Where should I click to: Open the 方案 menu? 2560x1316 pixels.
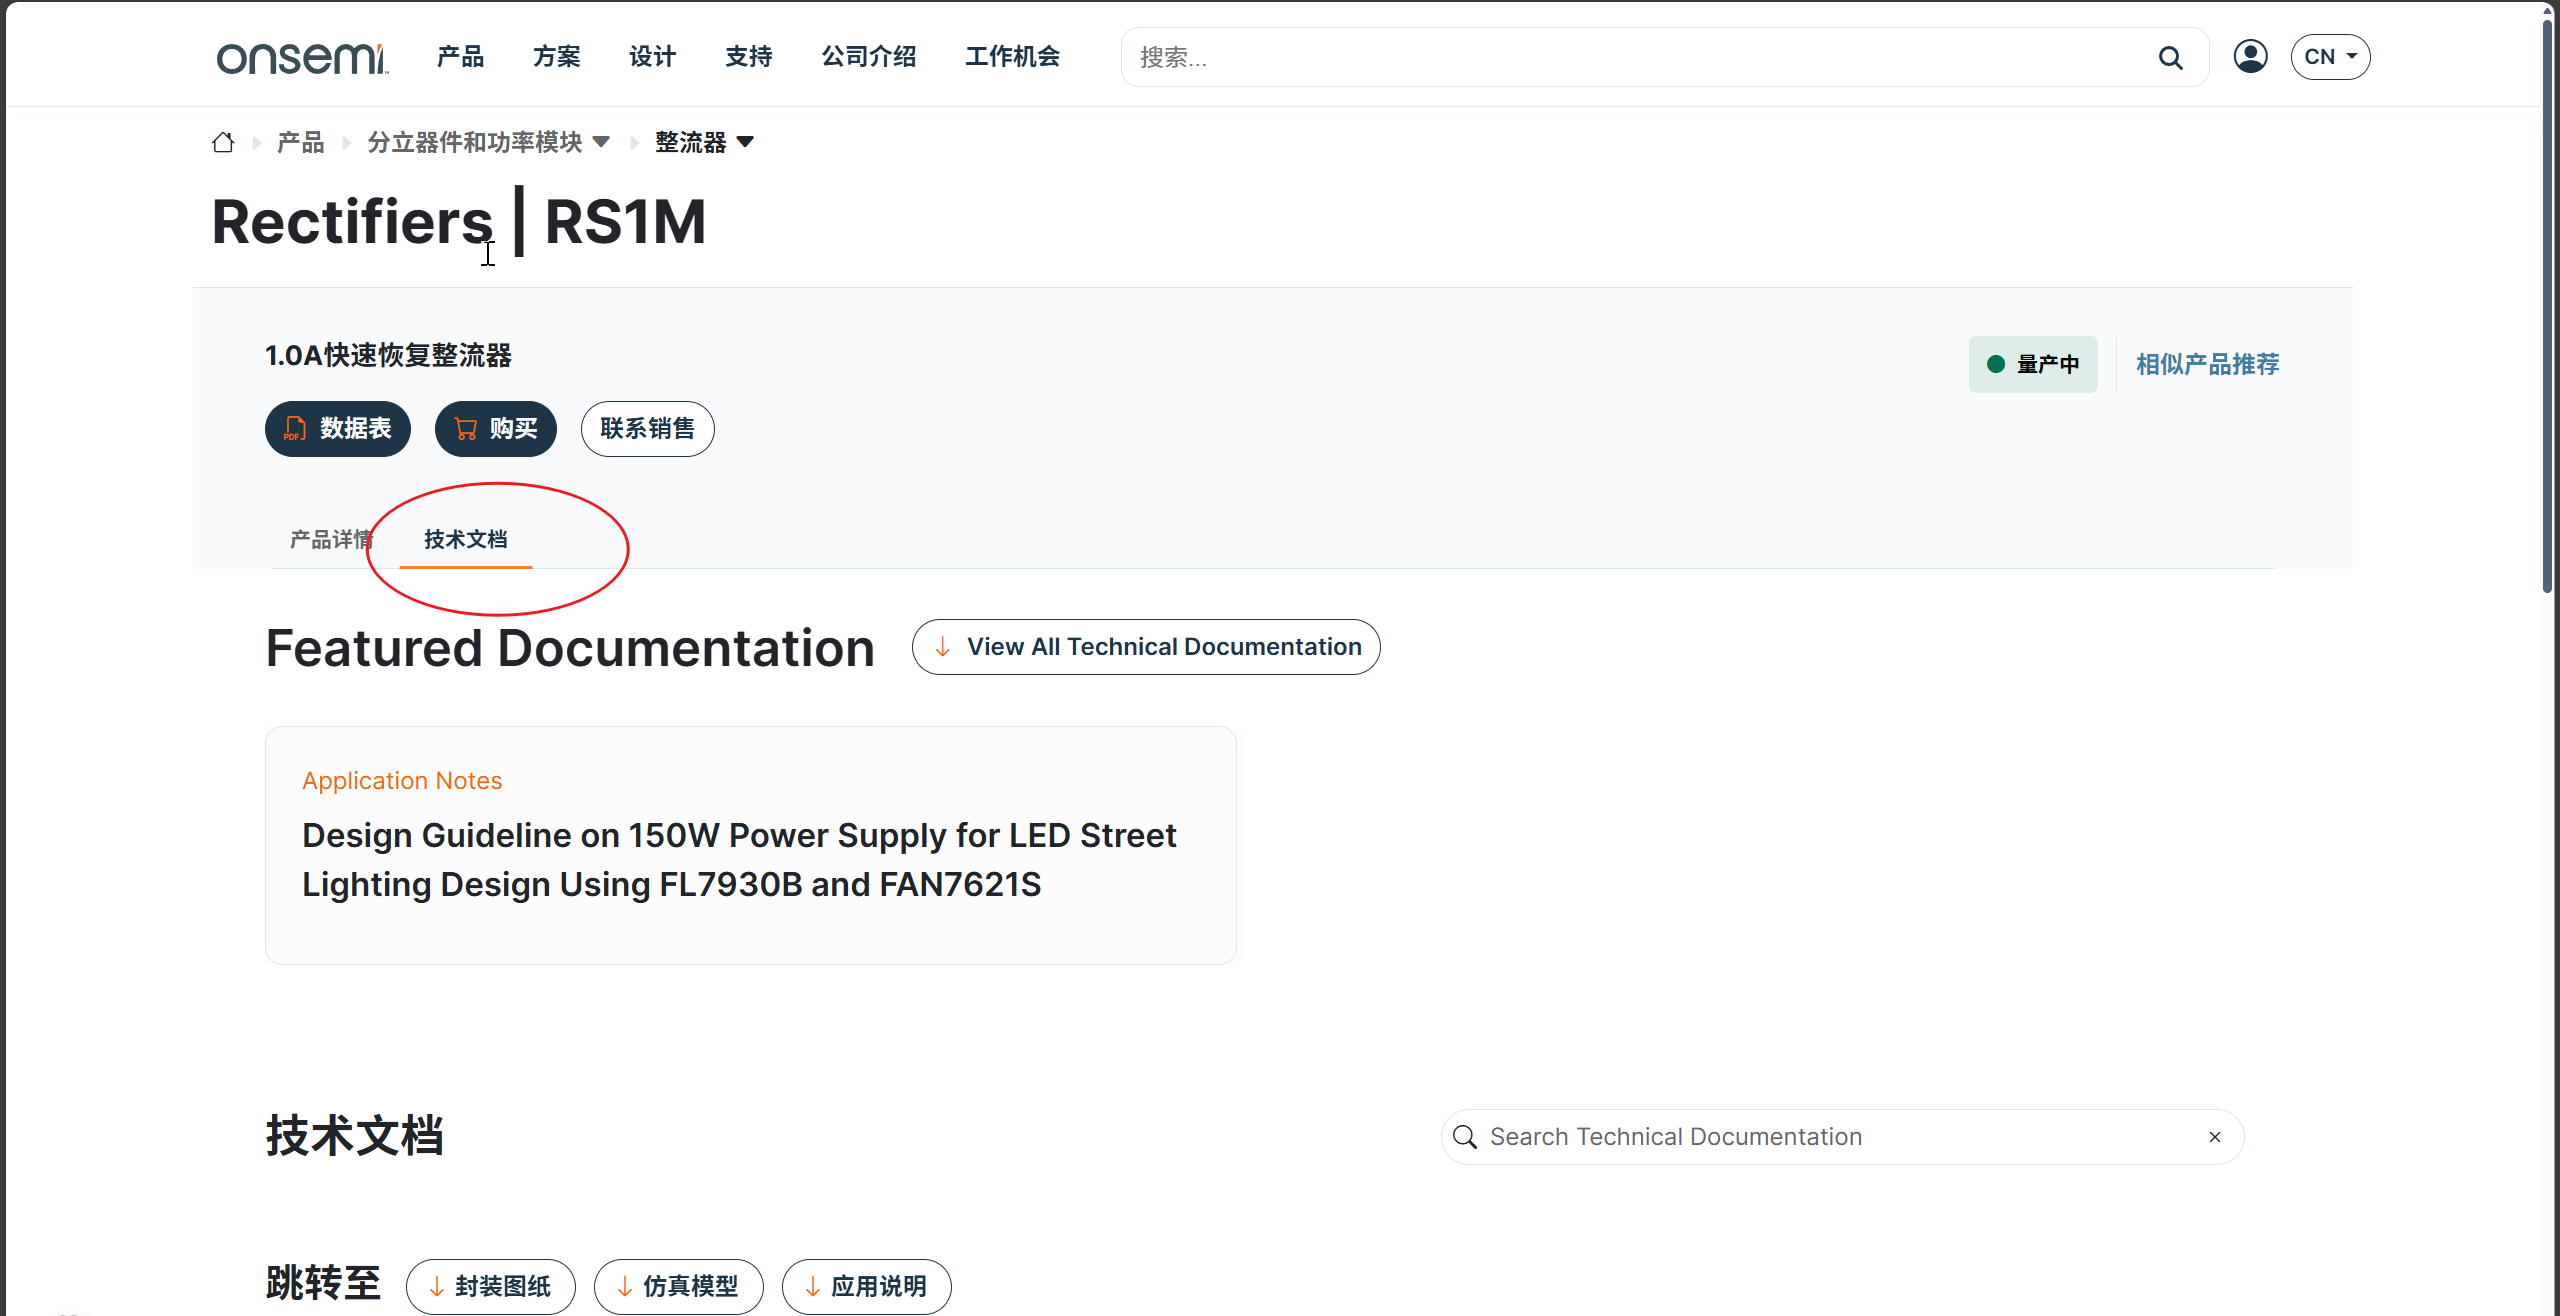(x=557, y=57)
